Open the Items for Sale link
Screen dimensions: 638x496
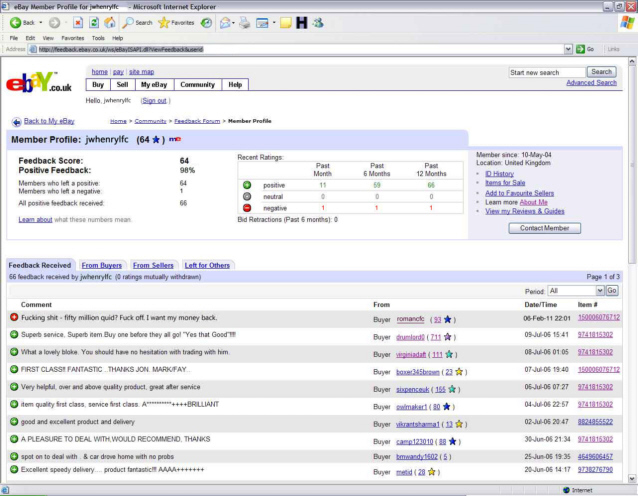coord(505,183)
